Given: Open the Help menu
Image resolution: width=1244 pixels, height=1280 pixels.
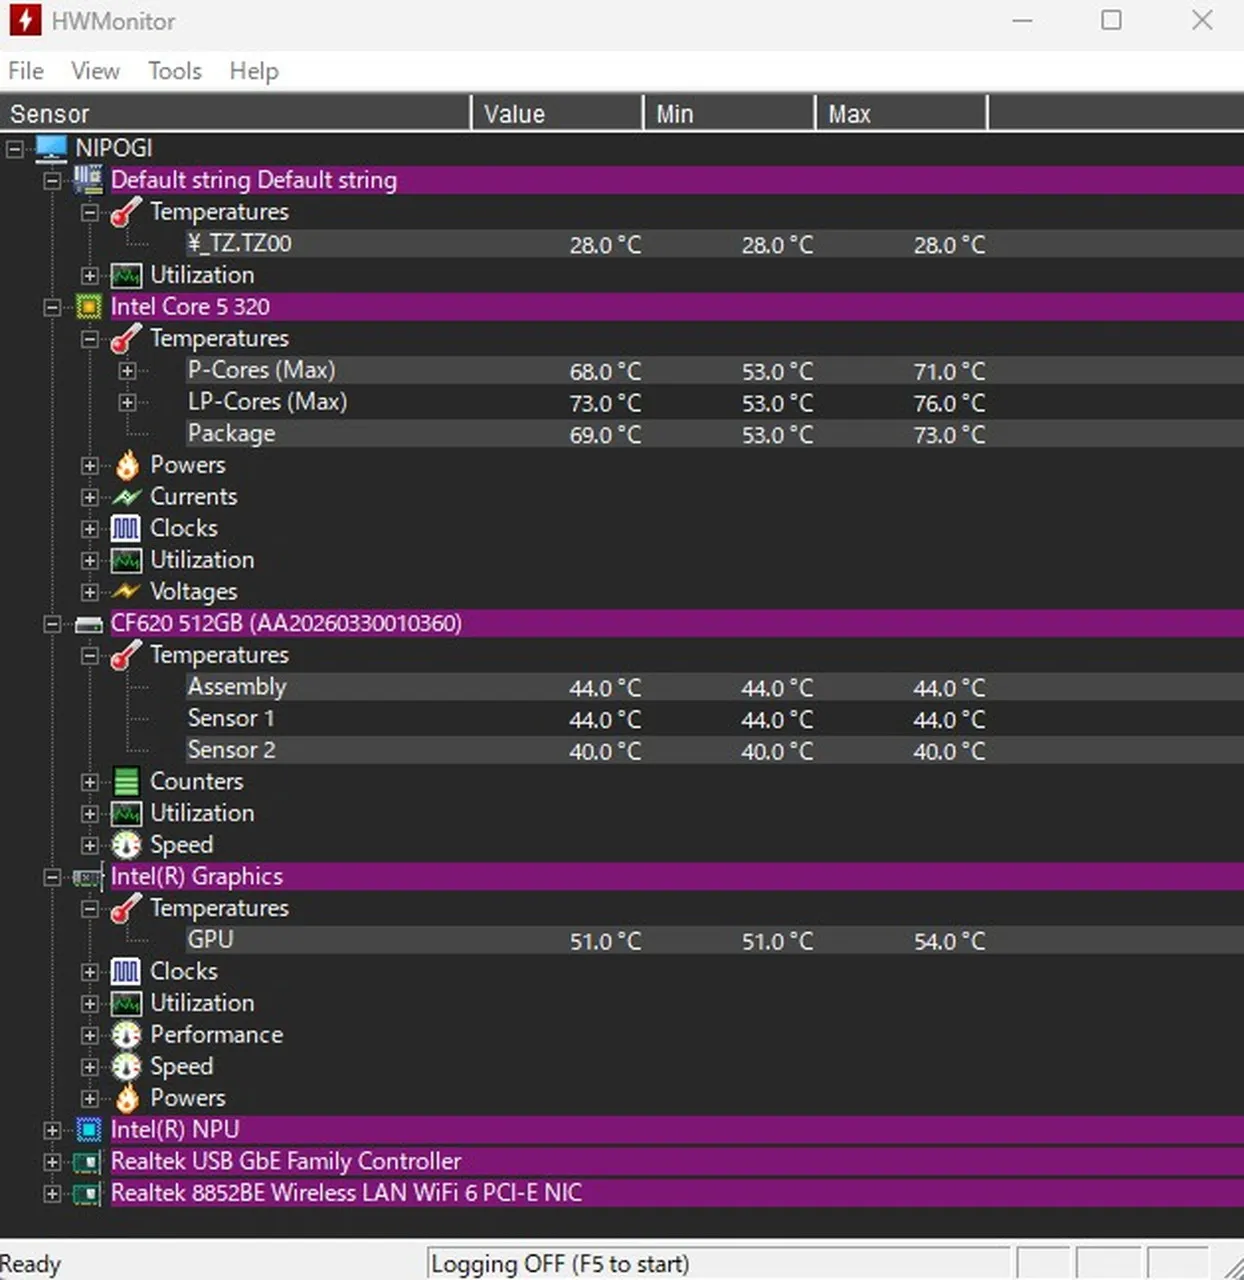Looking at the screenshot, I should coord(254,71).
